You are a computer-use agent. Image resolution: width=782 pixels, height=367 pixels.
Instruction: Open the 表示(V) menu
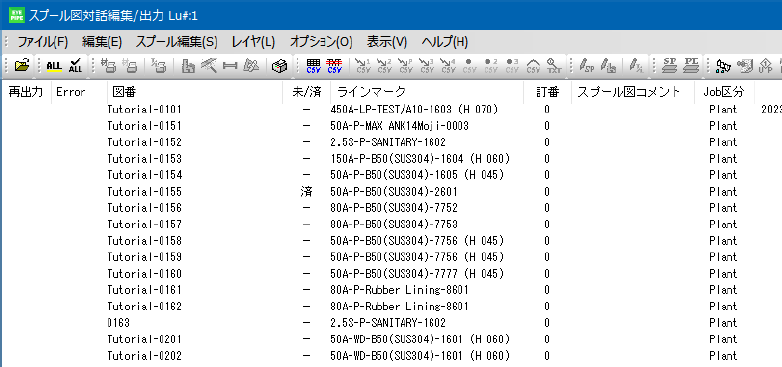(387, 42)
